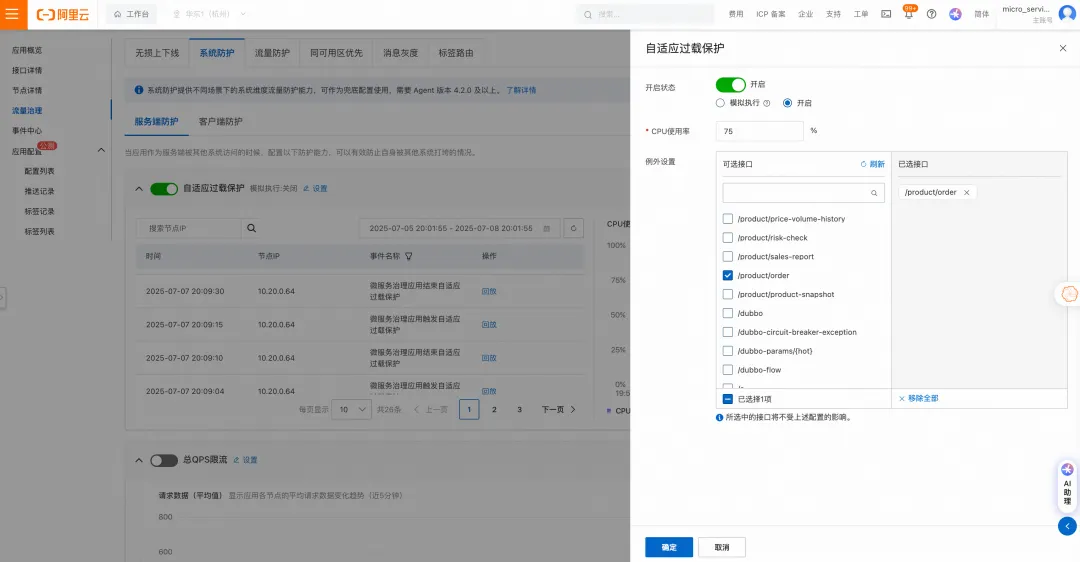1080x562 pixels.
Task: Click the 事件名称 filter funnel icon
Action: click(x=408, y=256)
